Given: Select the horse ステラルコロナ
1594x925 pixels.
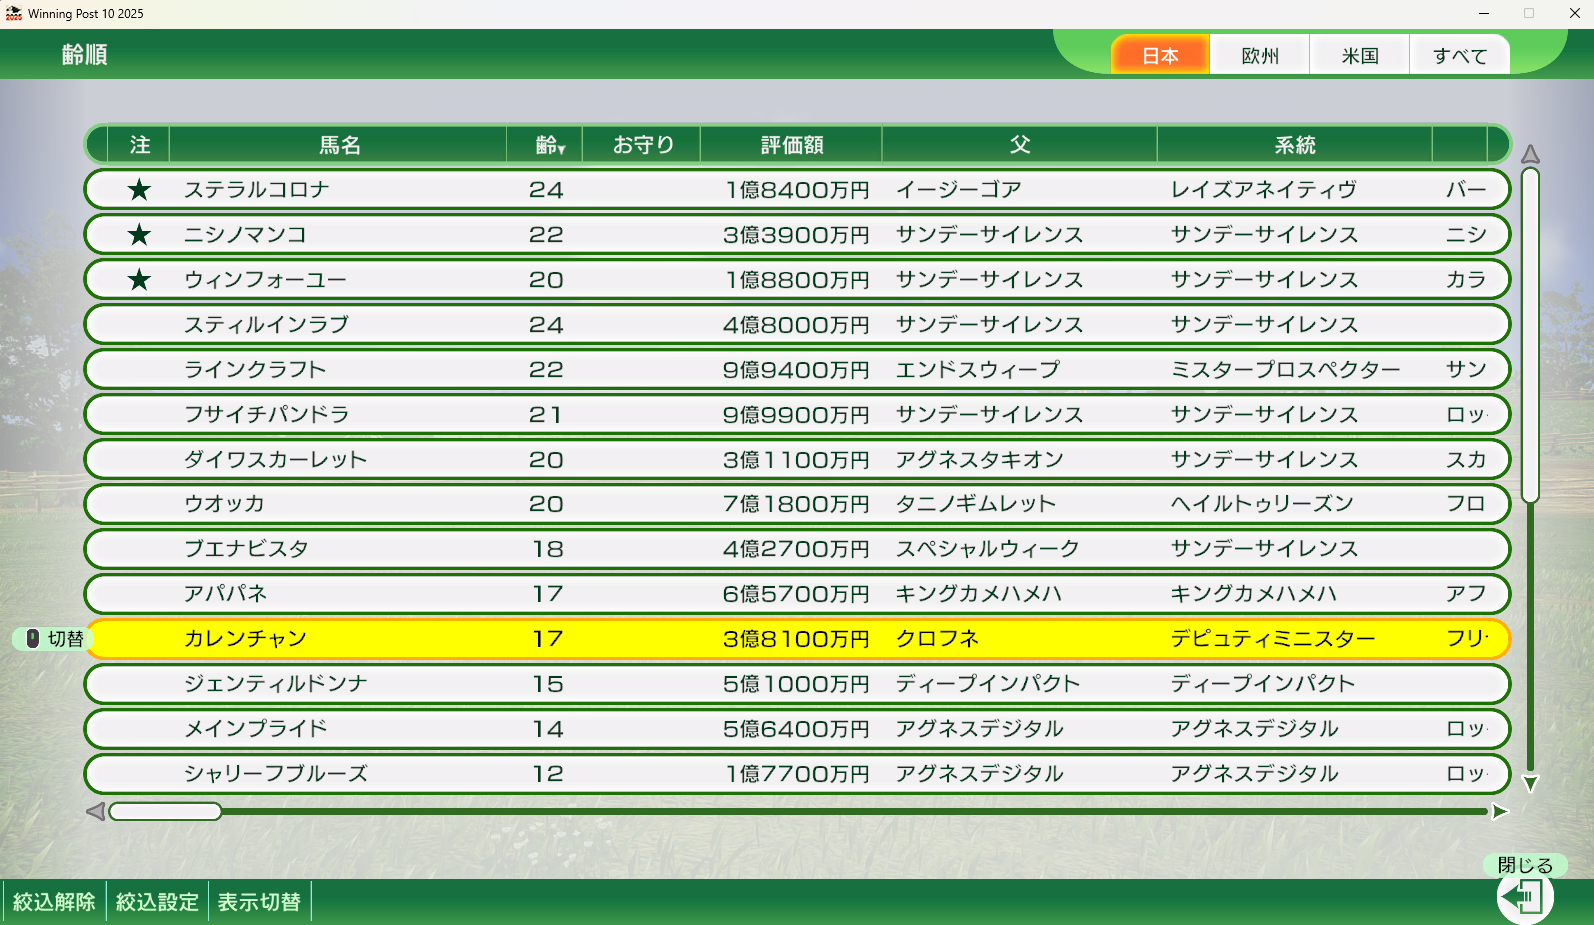Looking at the screenshot, I should point(797,189).
